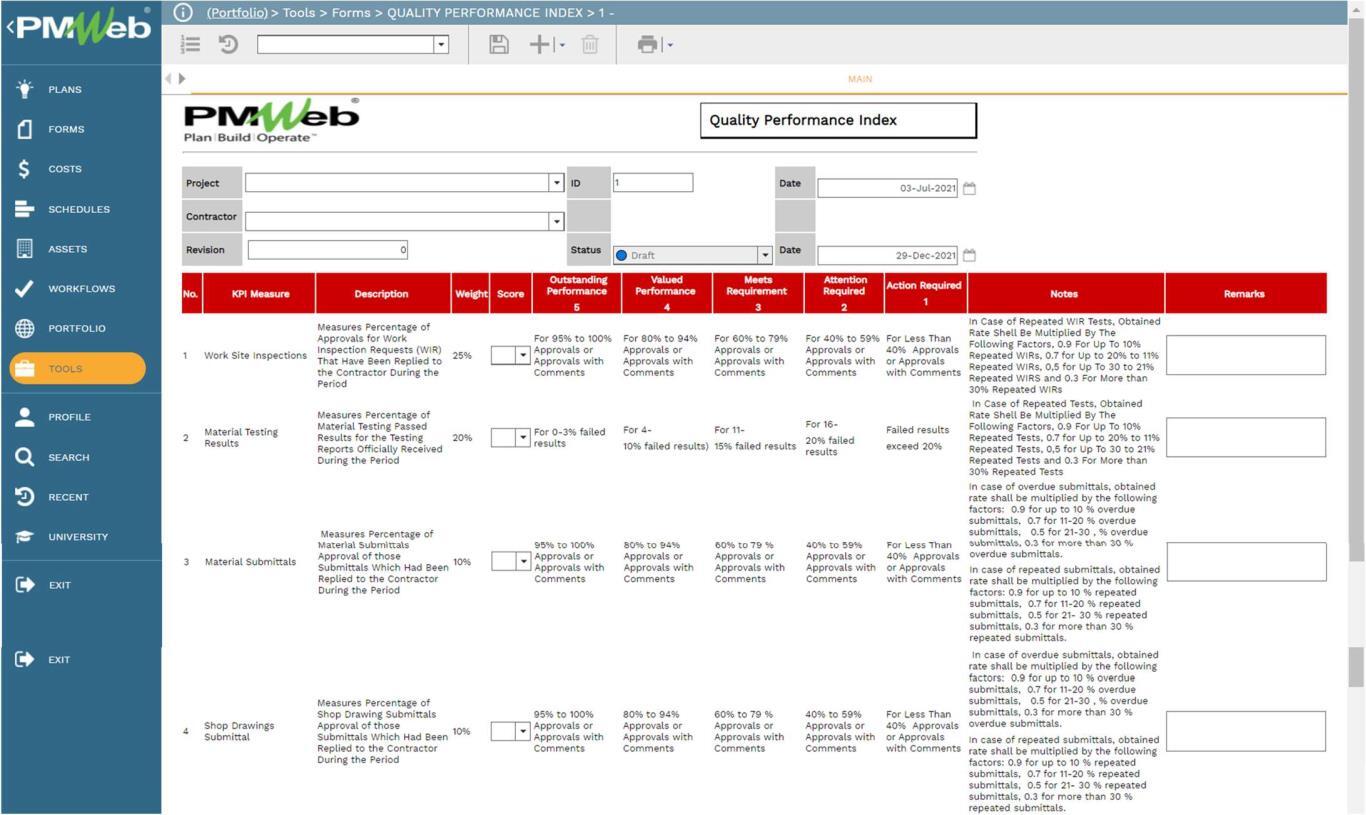The image size is (1366, 815).
Task: Open the Status Draft dropdown
Action: (x=765, y=255)
